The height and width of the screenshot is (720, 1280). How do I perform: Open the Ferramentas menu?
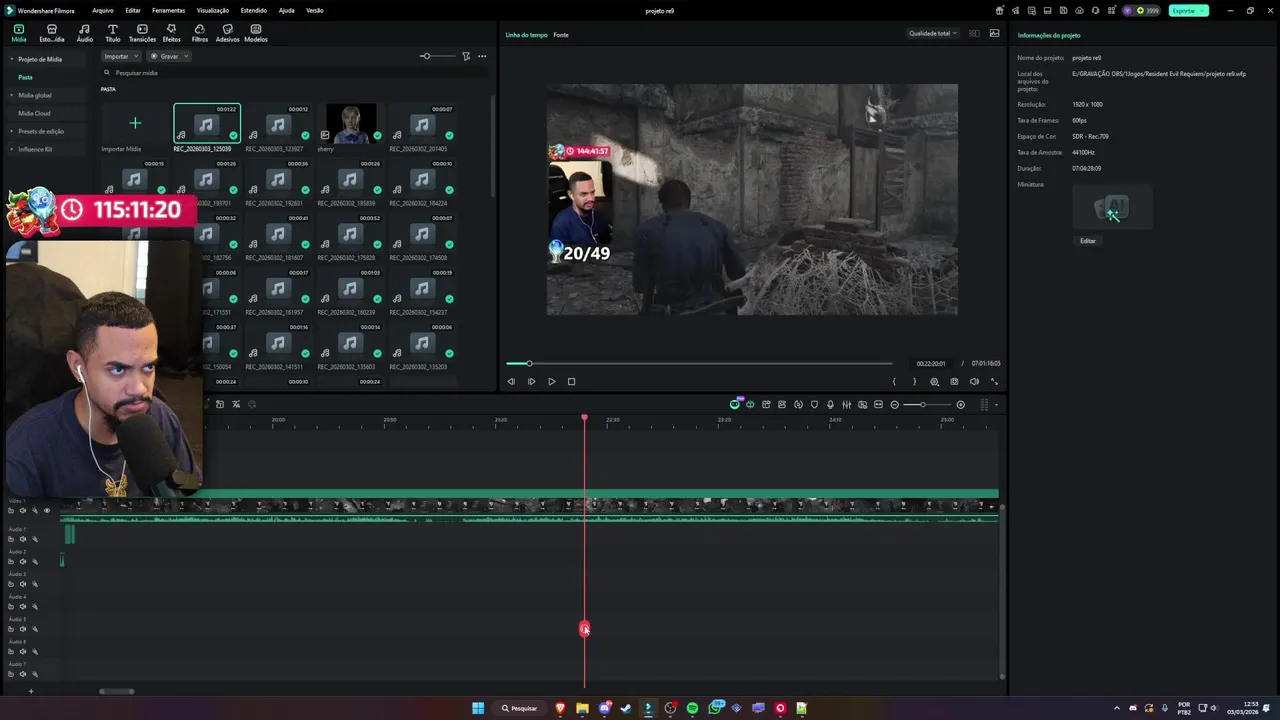168,10
